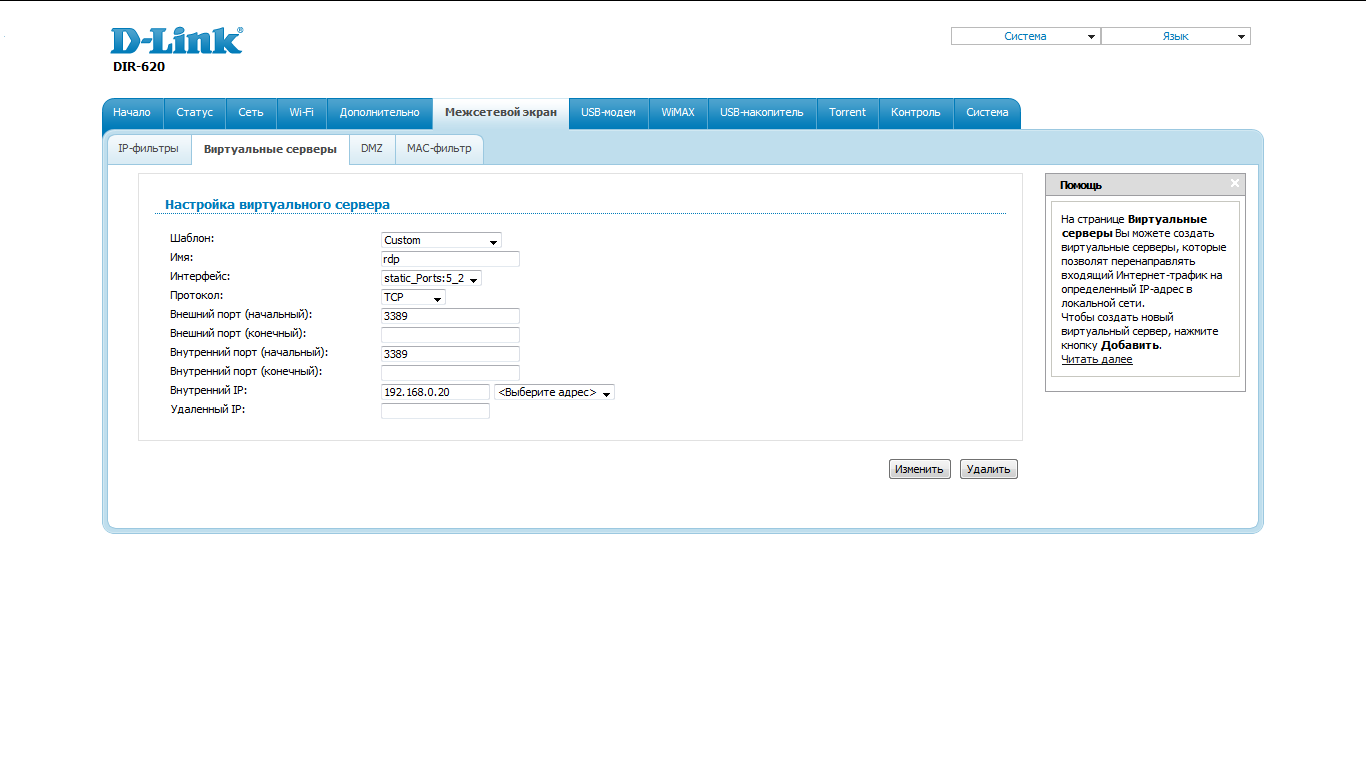Select the Межсетевой экран tab

pyautogui.click(x=501, y=113)
